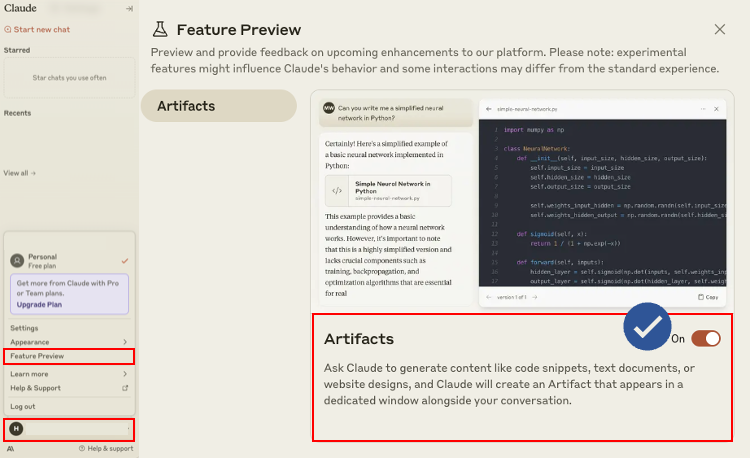Click the external link icon beside Help & Support
This screenshot has width=750, height=458.
click(125, 388)
